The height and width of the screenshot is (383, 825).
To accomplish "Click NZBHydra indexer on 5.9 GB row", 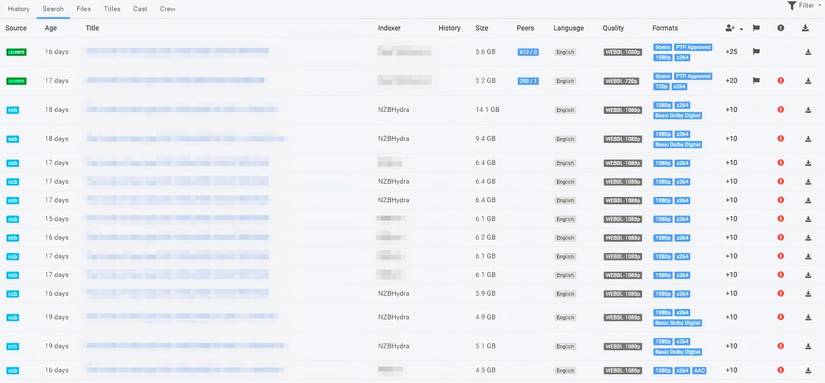I will [x=394, y=294].
